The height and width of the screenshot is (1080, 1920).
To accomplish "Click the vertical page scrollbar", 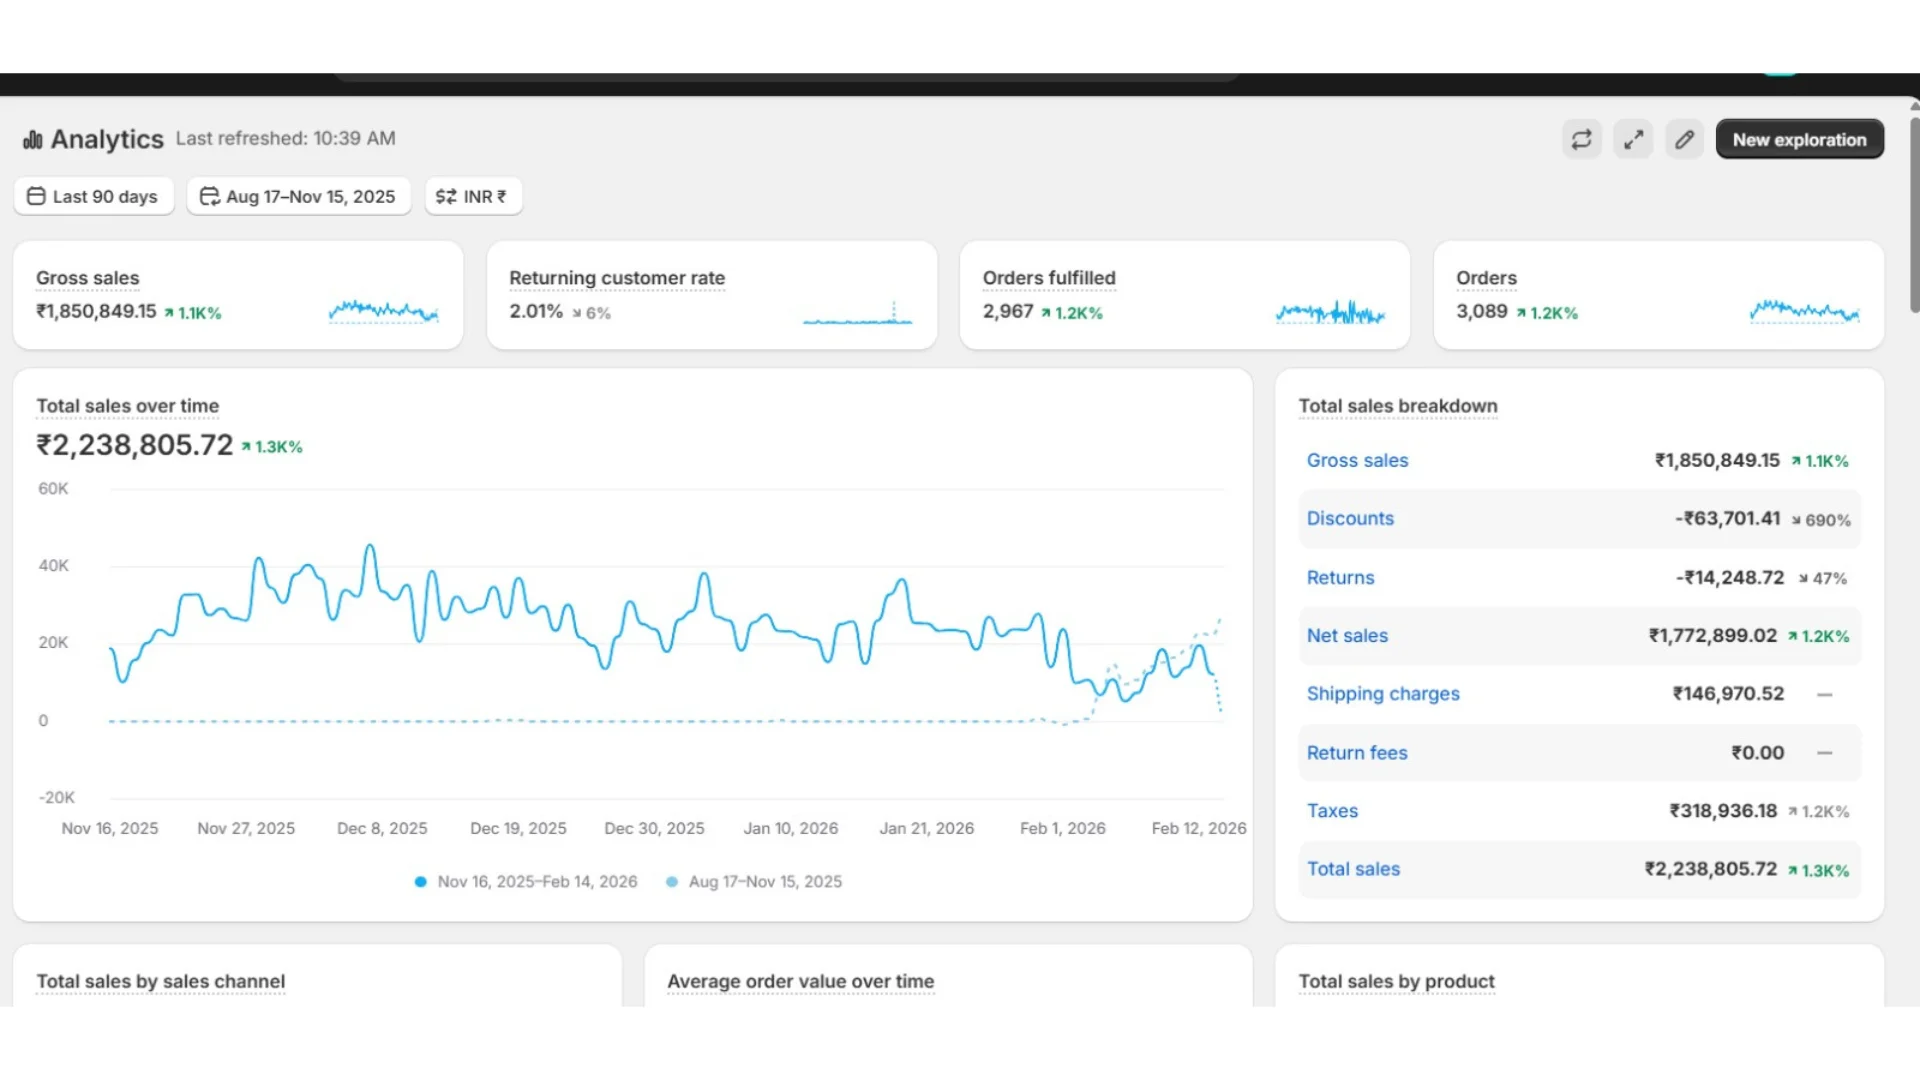I will 1914,215.
